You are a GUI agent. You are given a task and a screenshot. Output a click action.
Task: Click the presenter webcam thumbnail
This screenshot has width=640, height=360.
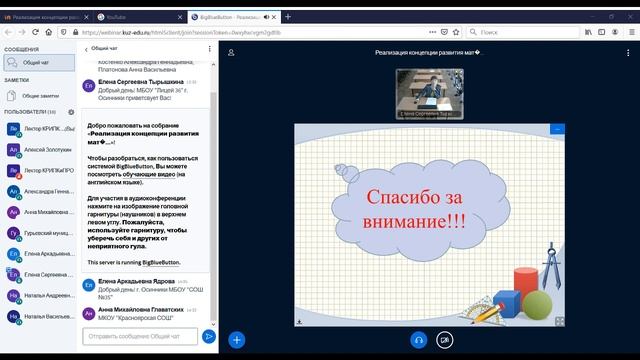tap(429, 94)
